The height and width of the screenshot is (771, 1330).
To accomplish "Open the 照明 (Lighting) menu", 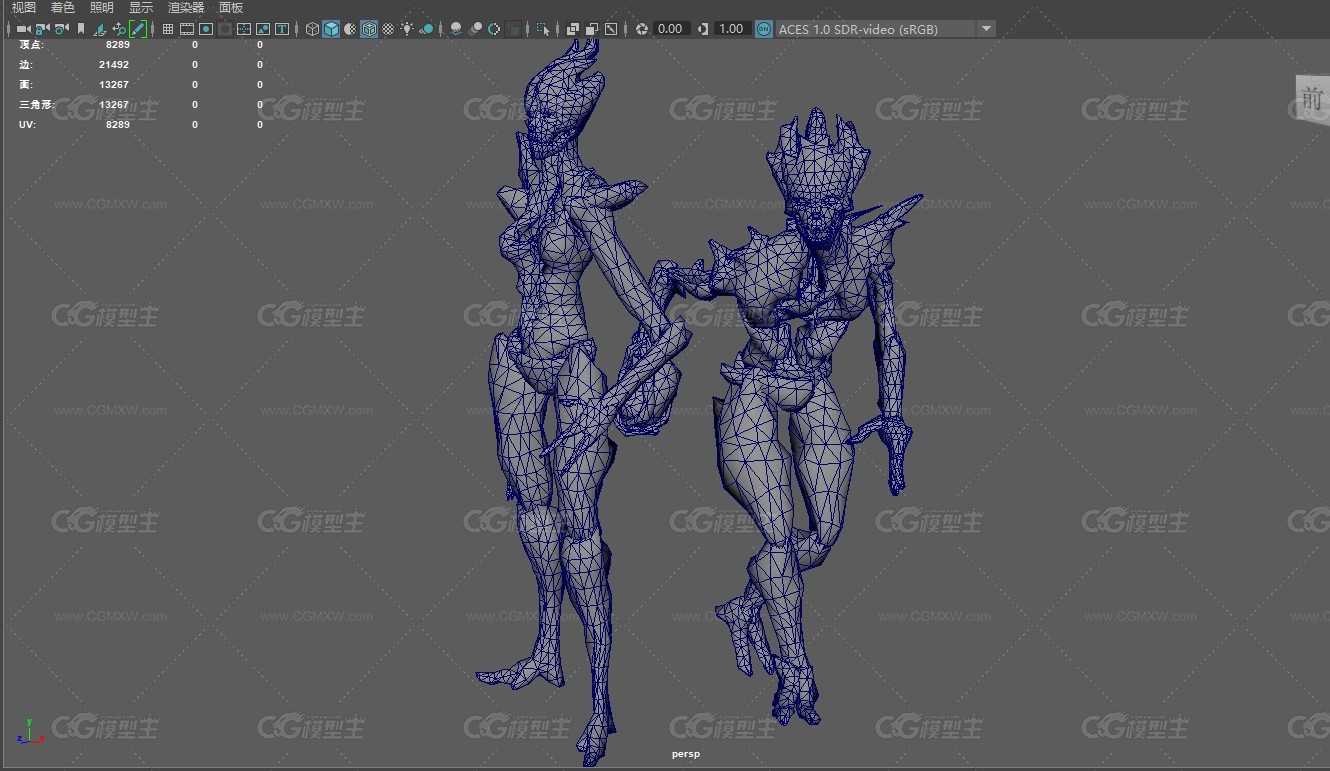I will [x=101, y=8].
